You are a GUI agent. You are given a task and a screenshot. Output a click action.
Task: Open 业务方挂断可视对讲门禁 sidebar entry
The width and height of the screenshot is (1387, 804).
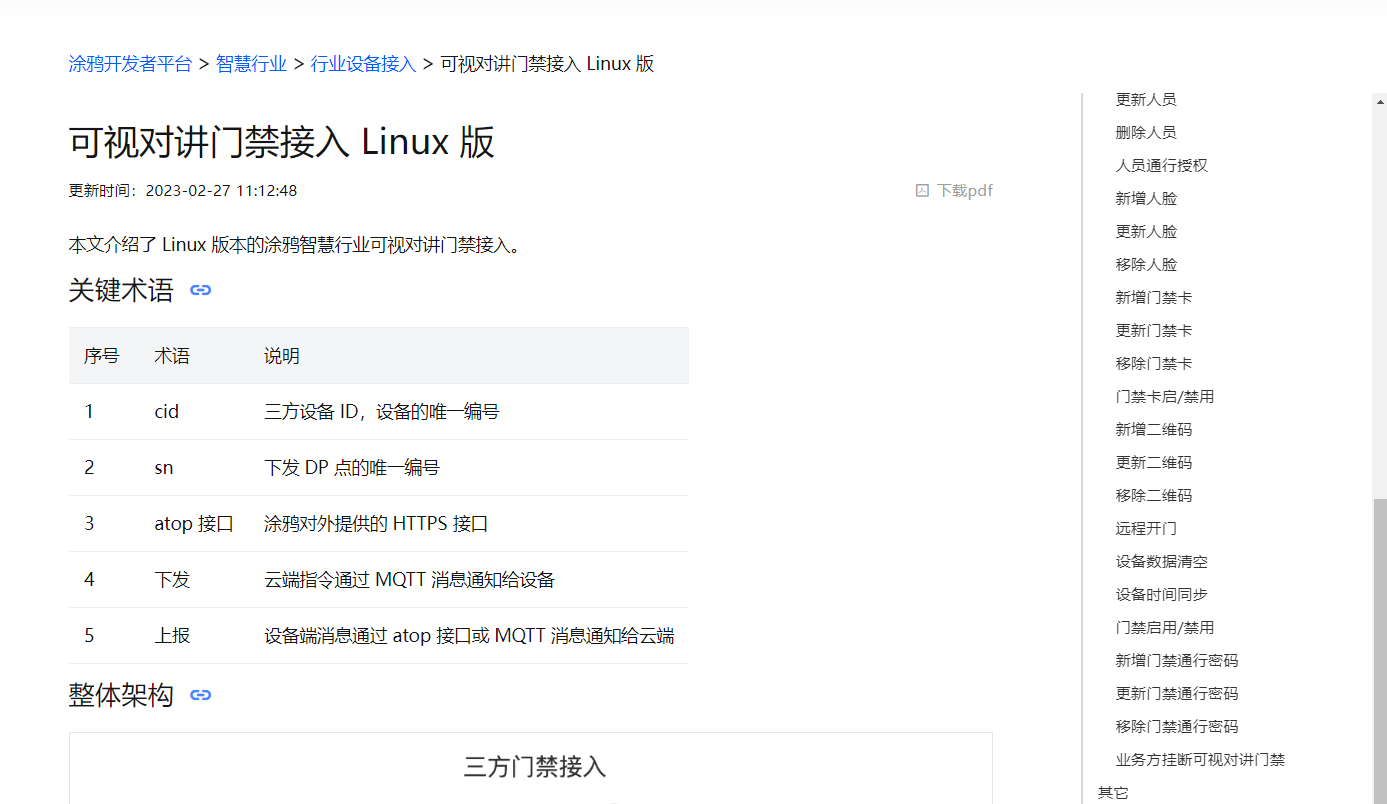pos(1200,759)
